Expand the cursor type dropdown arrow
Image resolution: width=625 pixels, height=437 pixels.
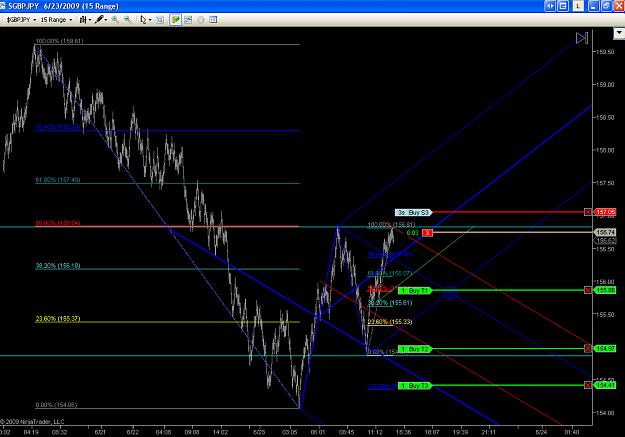[150, 20]
